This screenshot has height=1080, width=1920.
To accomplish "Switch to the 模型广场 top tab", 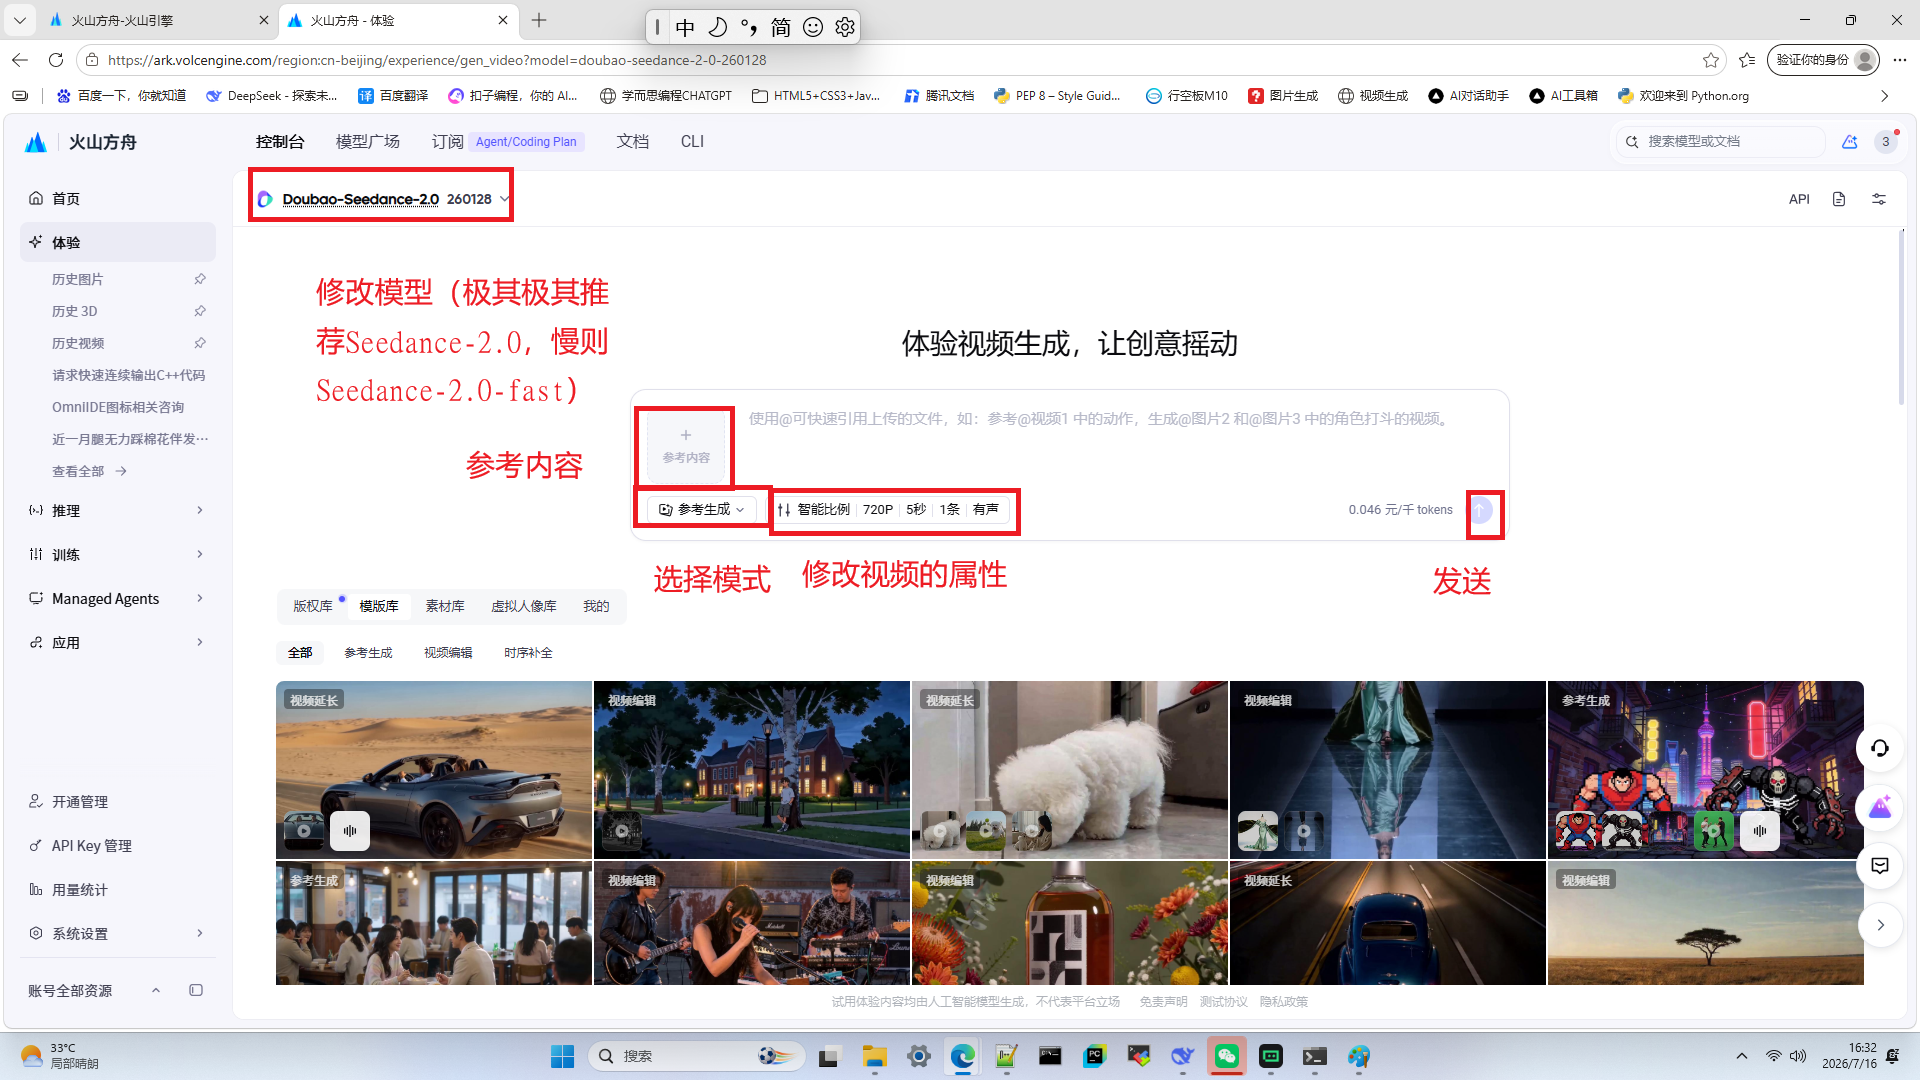I will (368, 141).
